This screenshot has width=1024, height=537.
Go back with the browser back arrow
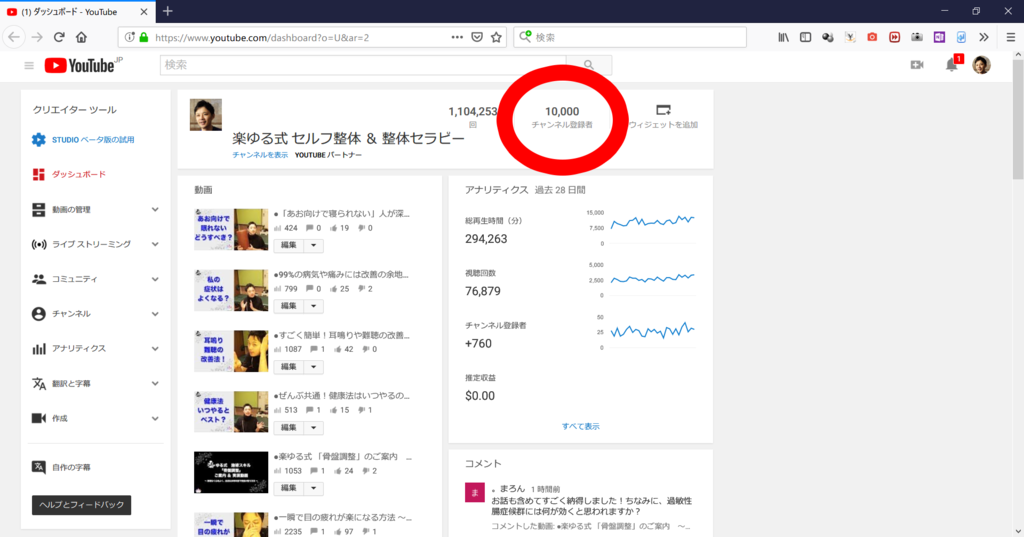pyautogui.click(x=14, y=37)
